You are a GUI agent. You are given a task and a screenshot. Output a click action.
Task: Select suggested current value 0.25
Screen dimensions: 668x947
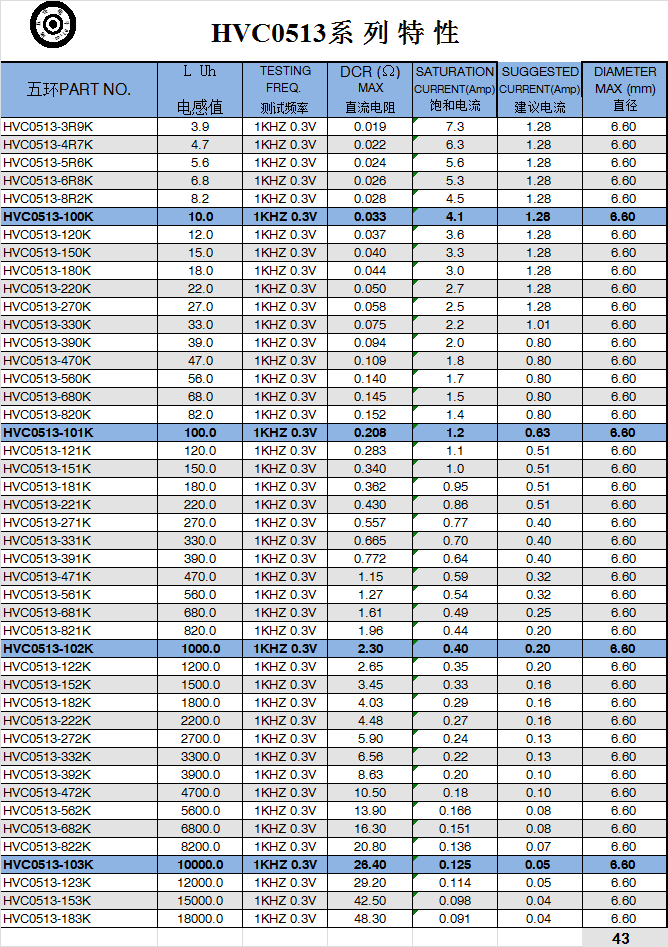point(538,613)
